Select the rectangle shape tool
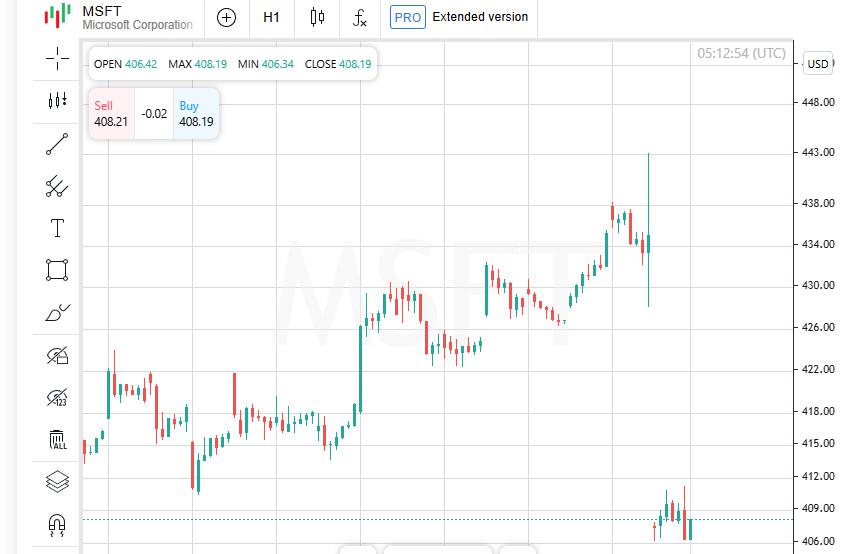Image resolution: width=855 pixels, height=554 pixels. coord(57,270)
